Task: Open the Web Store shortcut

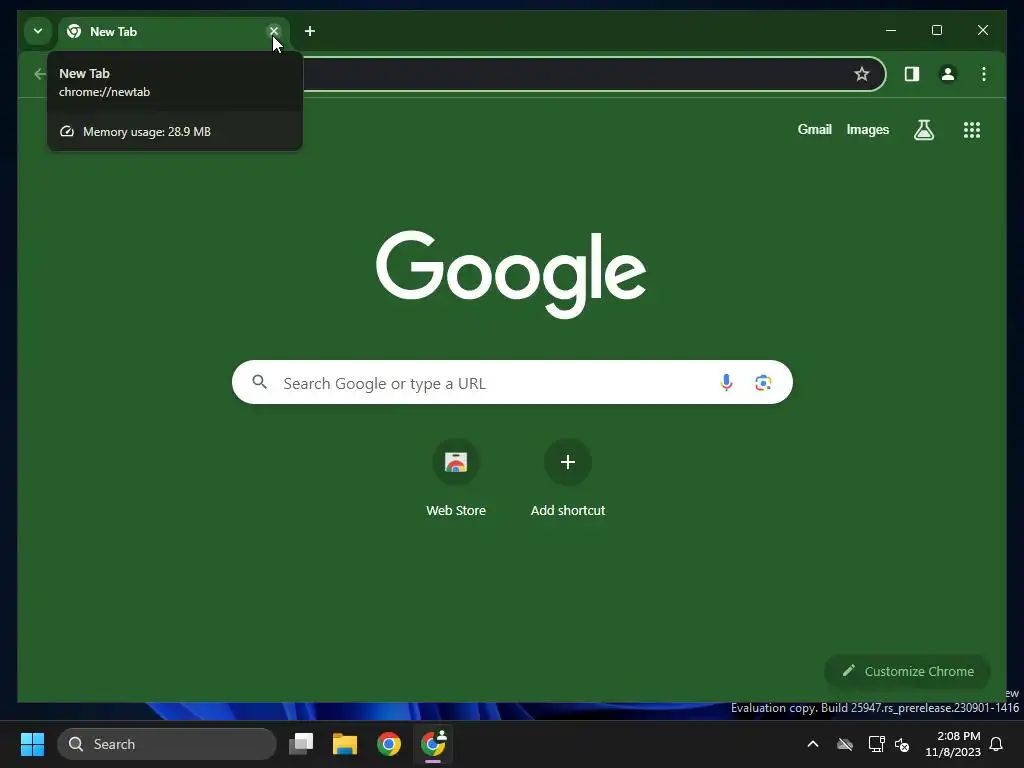Action: tap(456, 477)
